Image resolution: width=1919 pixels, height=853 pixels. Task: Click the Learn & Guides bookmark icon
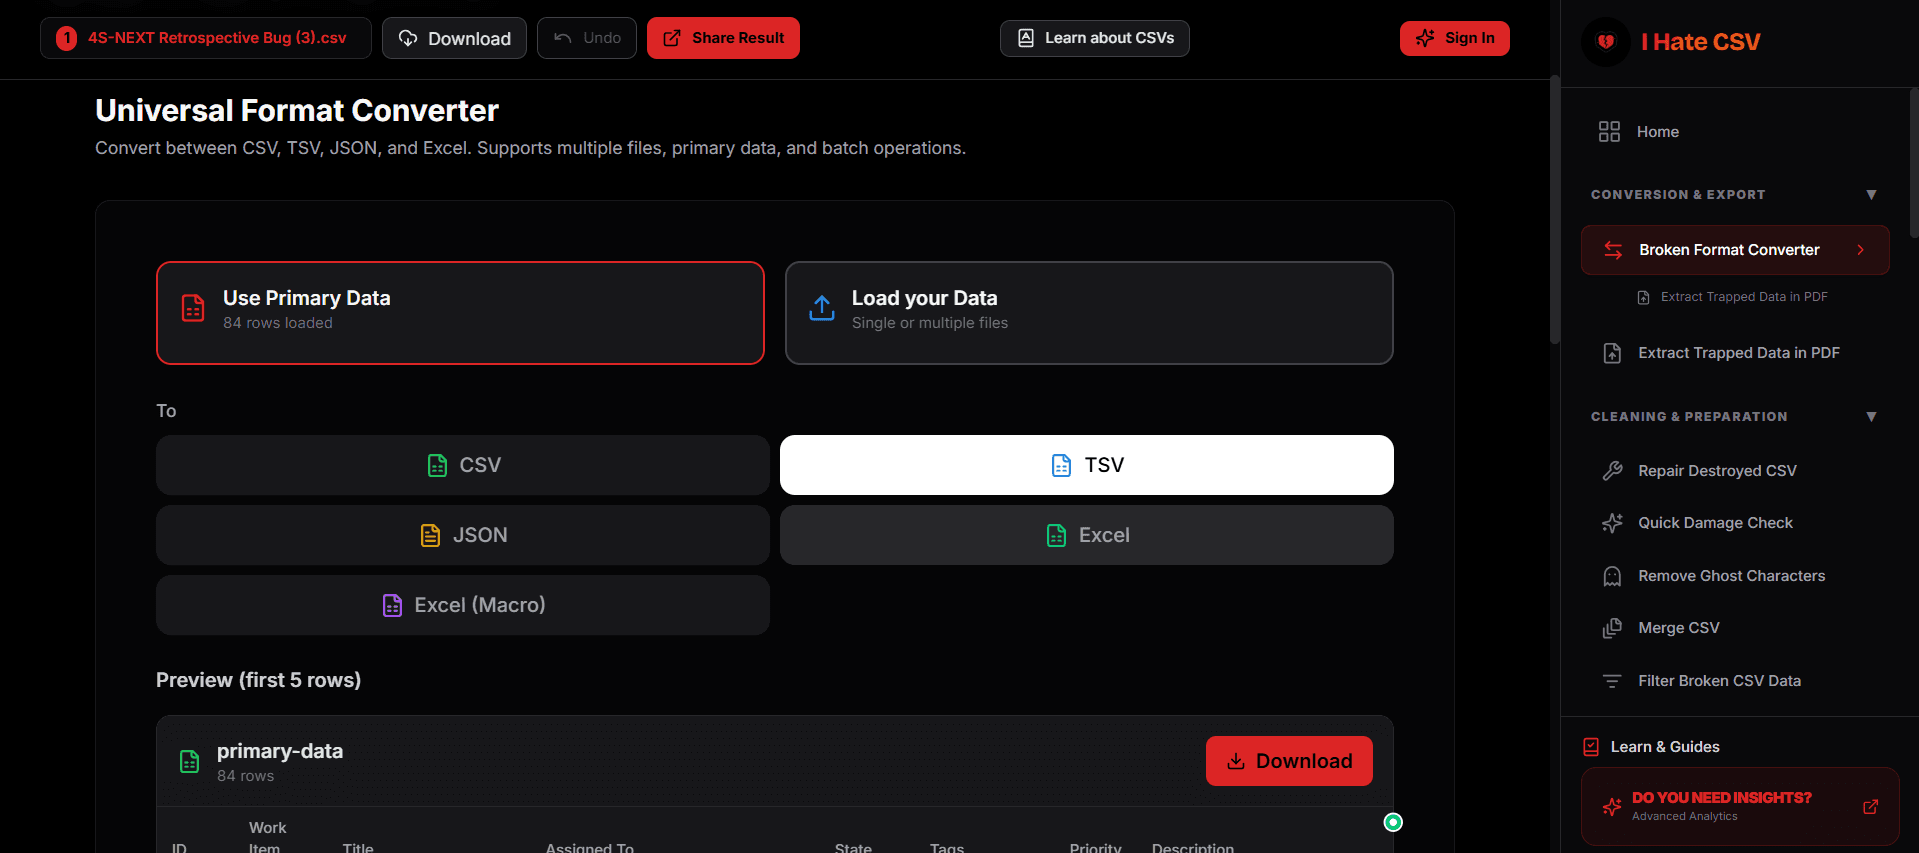click(1591, 747)
